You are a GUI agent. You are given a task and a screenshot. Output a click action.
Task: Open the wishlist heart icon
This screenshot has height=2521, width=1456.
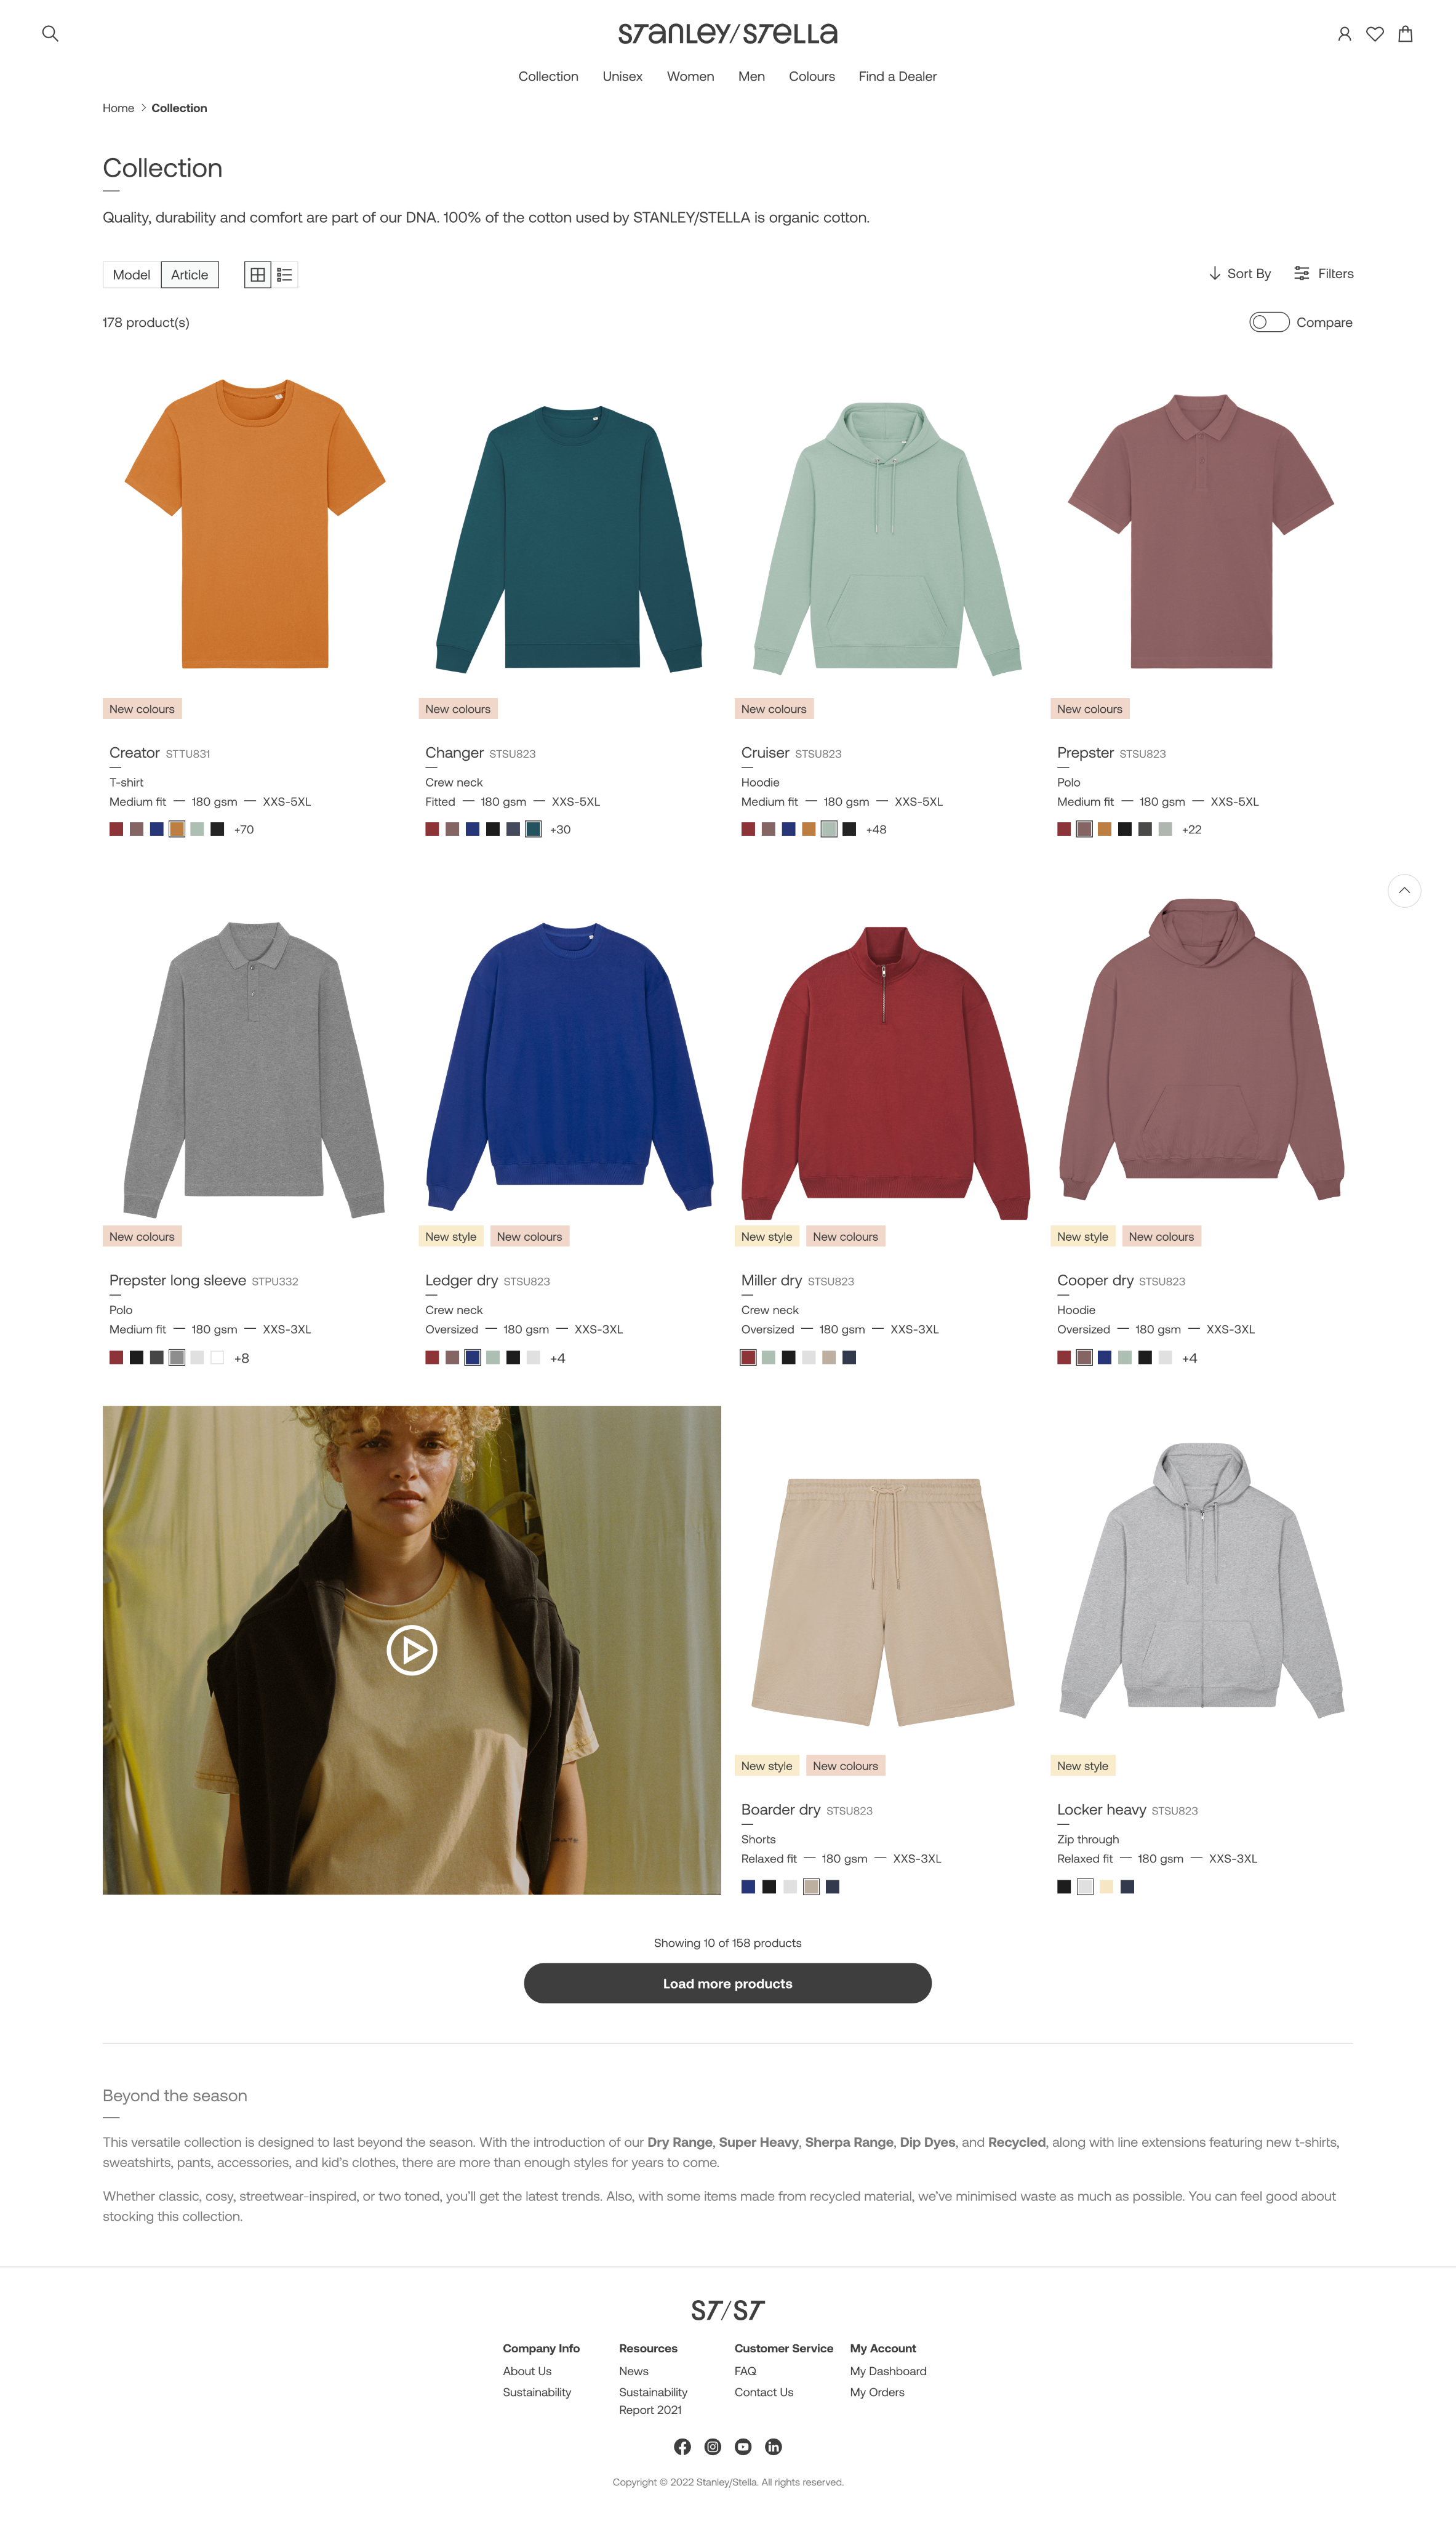click(1375, 33)
